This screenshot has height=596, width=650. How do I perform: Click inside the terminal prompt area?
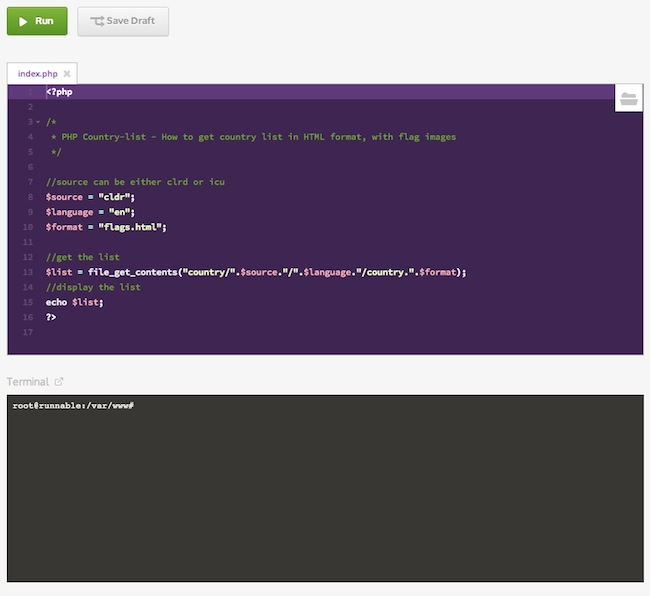click(325, 488)
